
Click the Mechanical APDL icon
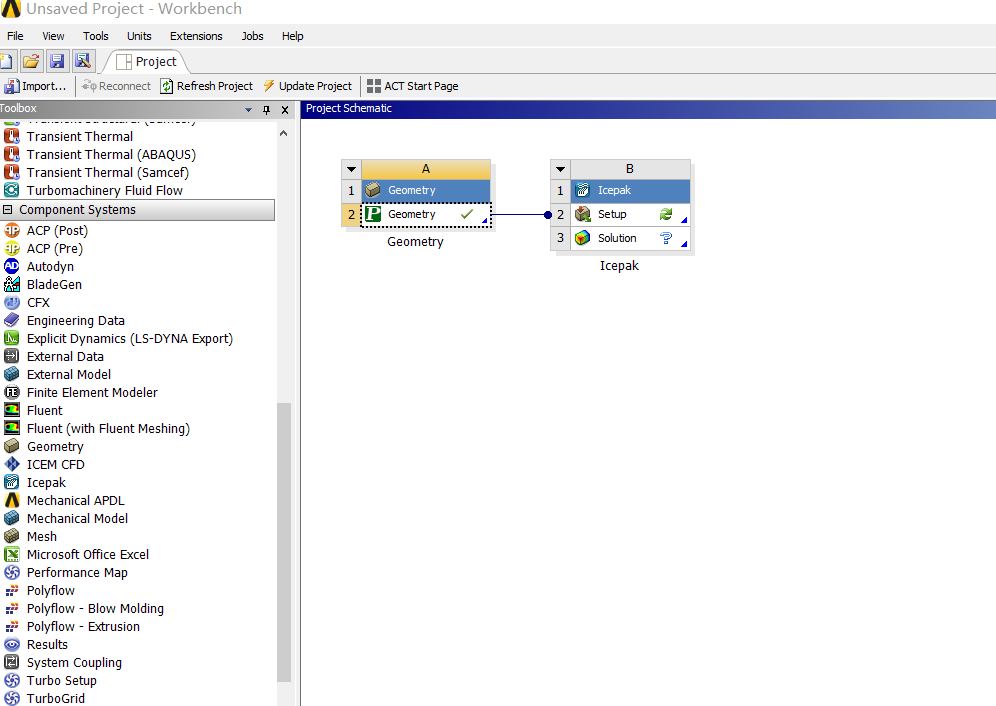pos(12,501)
